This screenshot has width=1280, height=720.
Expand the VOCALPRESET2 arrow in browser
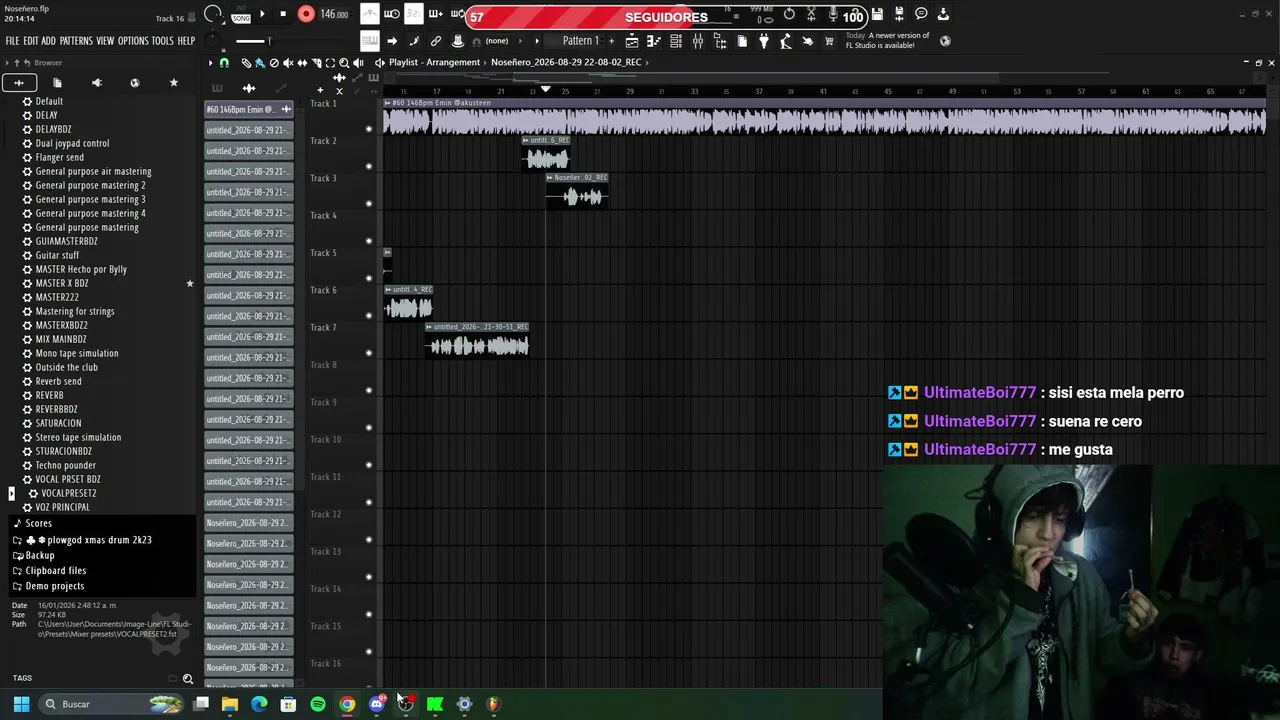11,493
